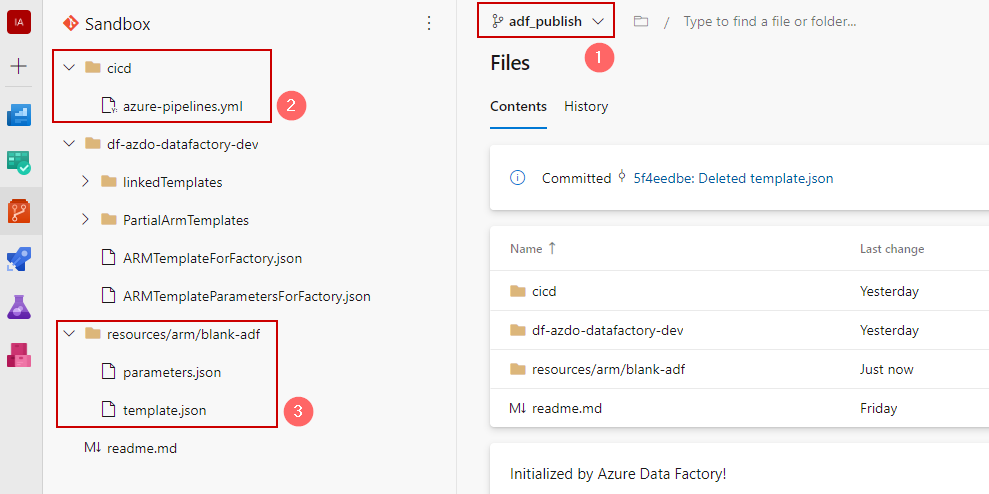This screenshot has height=494, width=989.
Task: Click the Sandbox repository git icon
Action: point(70,24)
